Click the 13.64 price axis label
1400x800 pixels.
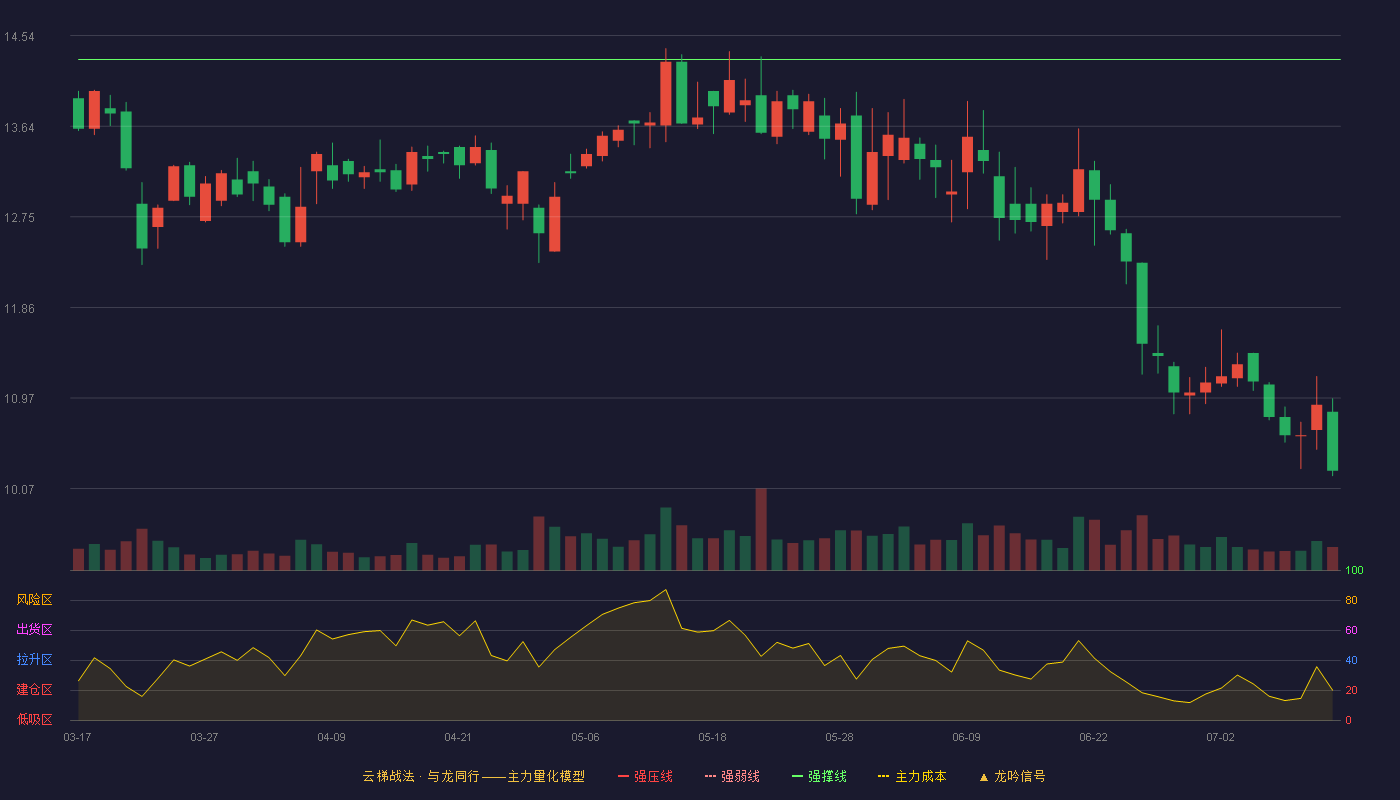(19, 128)
